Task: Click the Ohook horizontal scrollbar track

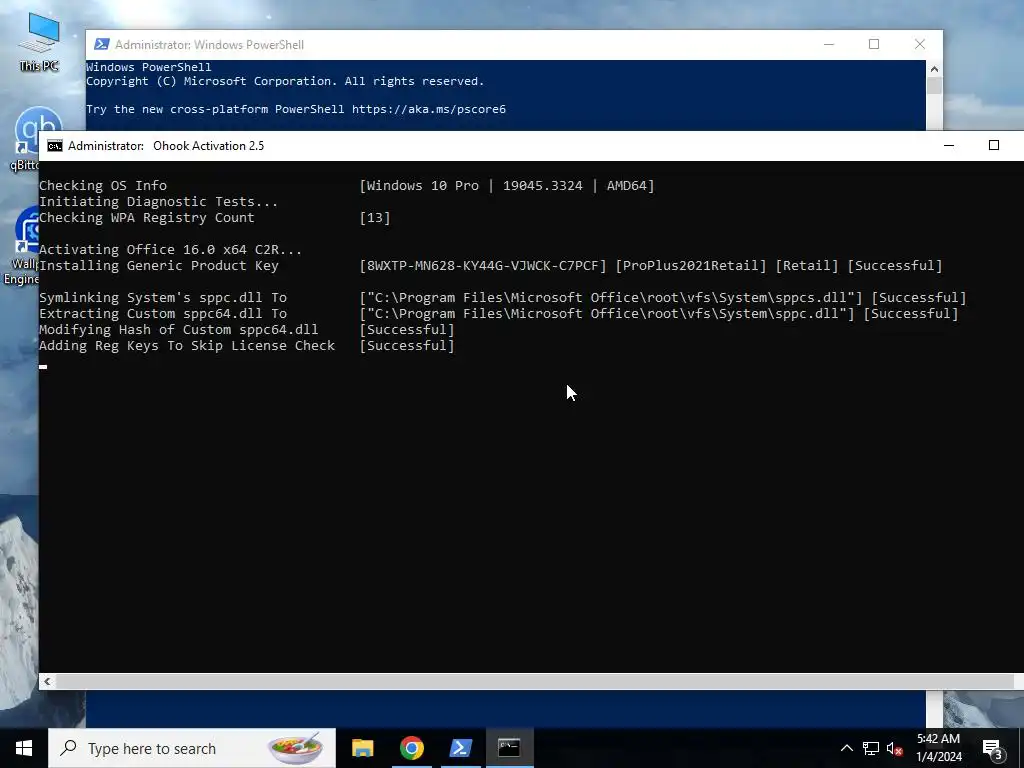Action: click(x=534, y=681)
